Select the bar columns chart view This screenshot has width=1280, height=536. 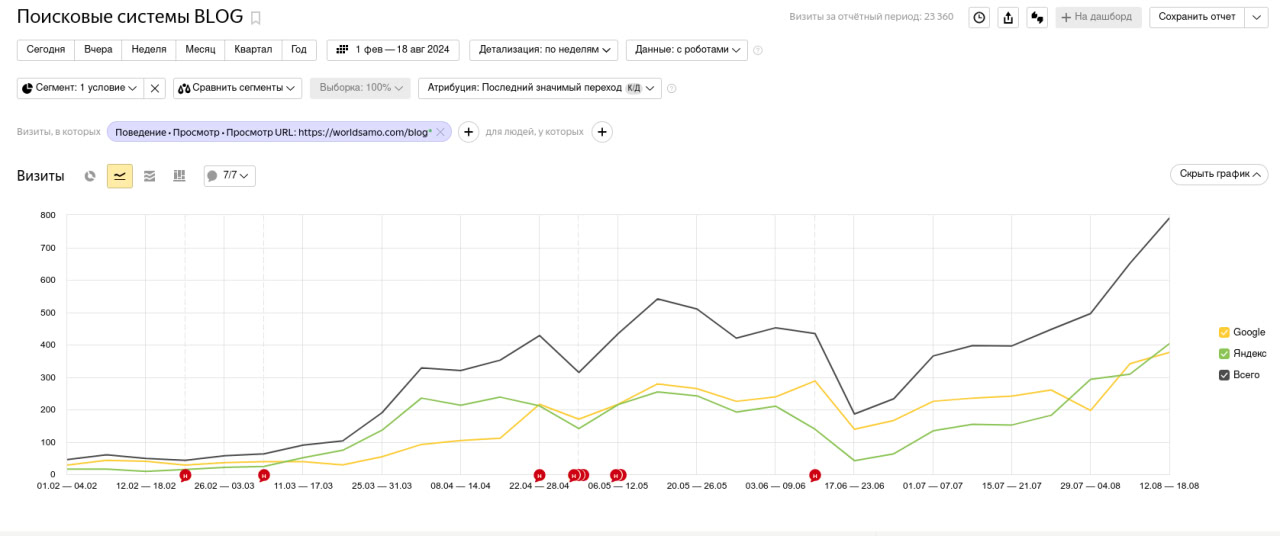(180, 176)
